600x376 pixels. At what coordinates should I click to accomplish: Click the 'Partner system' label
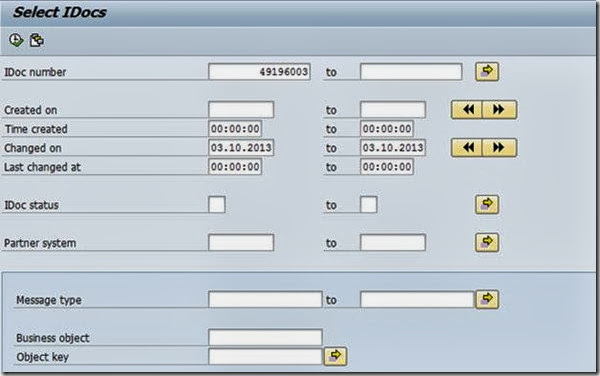40,243
